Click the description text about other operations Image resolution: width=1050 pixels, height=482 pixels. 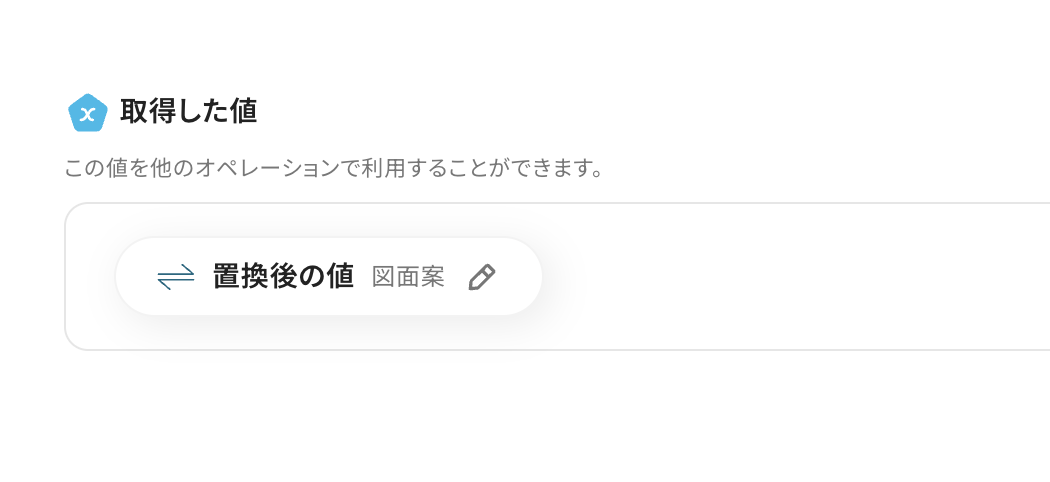pyautogui.click(x=334, y=168)
